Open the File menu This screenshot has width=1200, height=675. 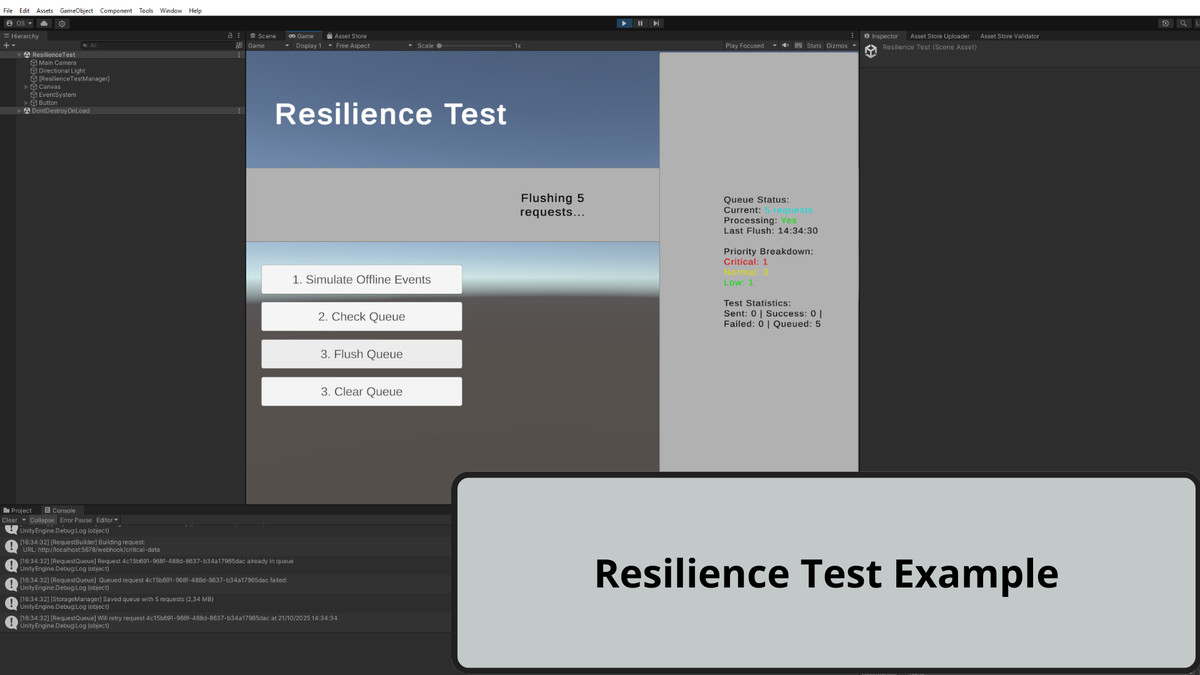pyautogui.click(x=8, y=10)
